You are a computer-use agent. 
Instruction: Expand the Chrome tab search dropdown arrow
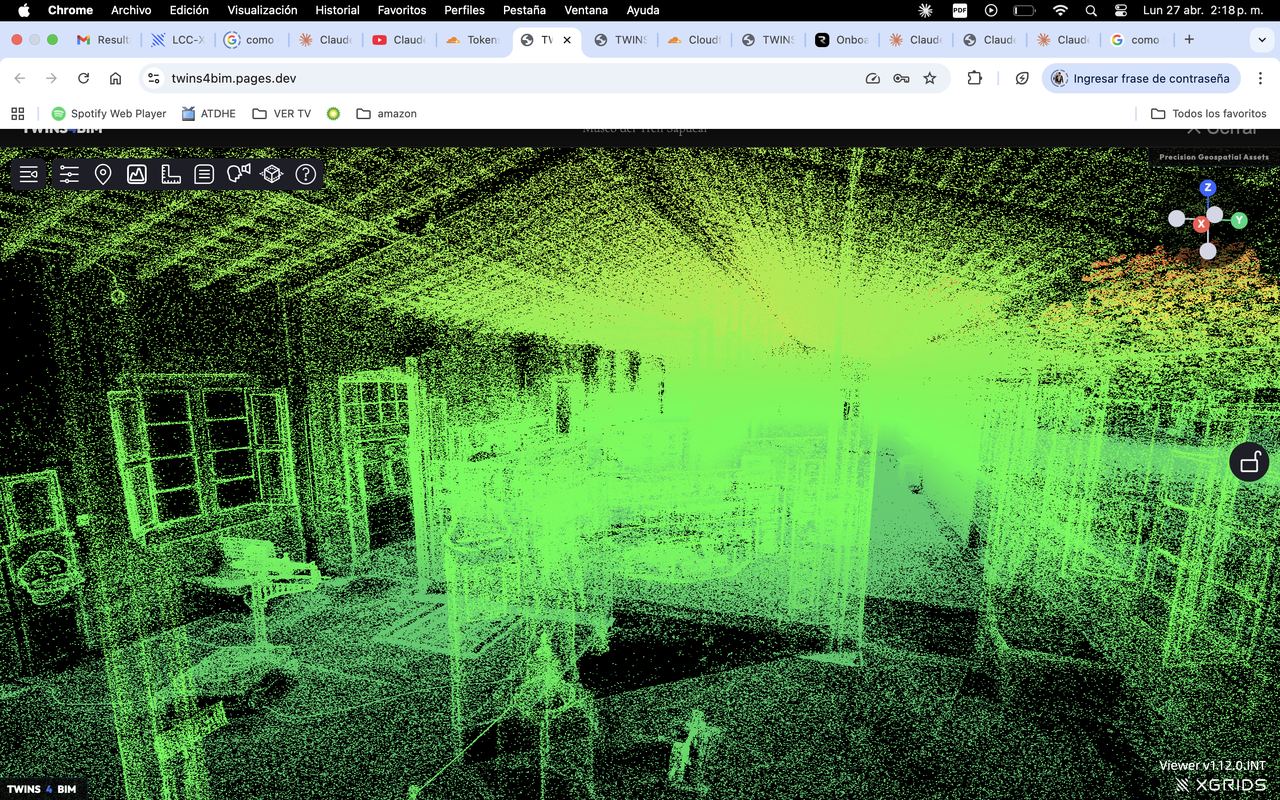[1261, 40]
